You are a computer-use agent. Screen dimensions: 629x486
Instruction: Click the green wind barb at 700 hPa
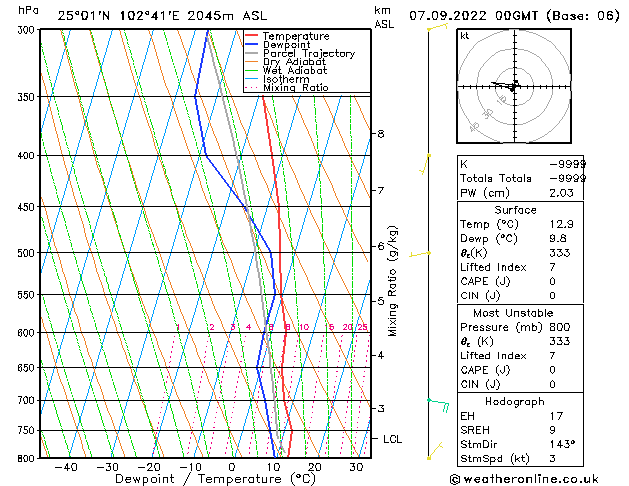tap(438, 405)
